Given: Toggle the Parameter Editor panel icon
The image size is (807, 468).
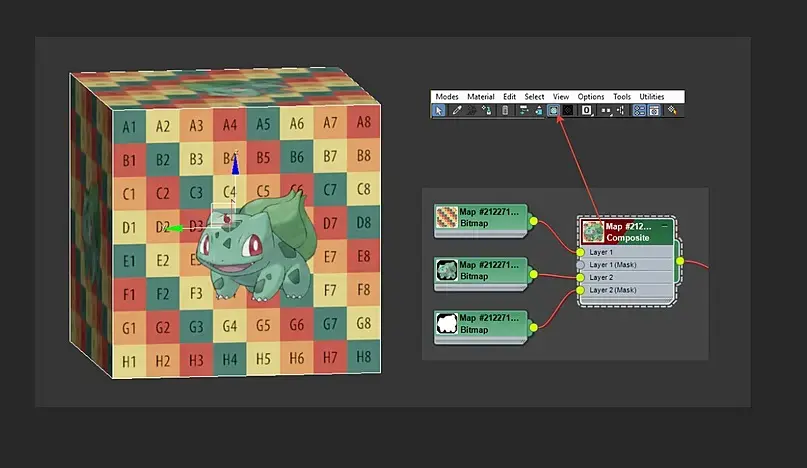Looking at the screenshot, I should click(654, 110).
